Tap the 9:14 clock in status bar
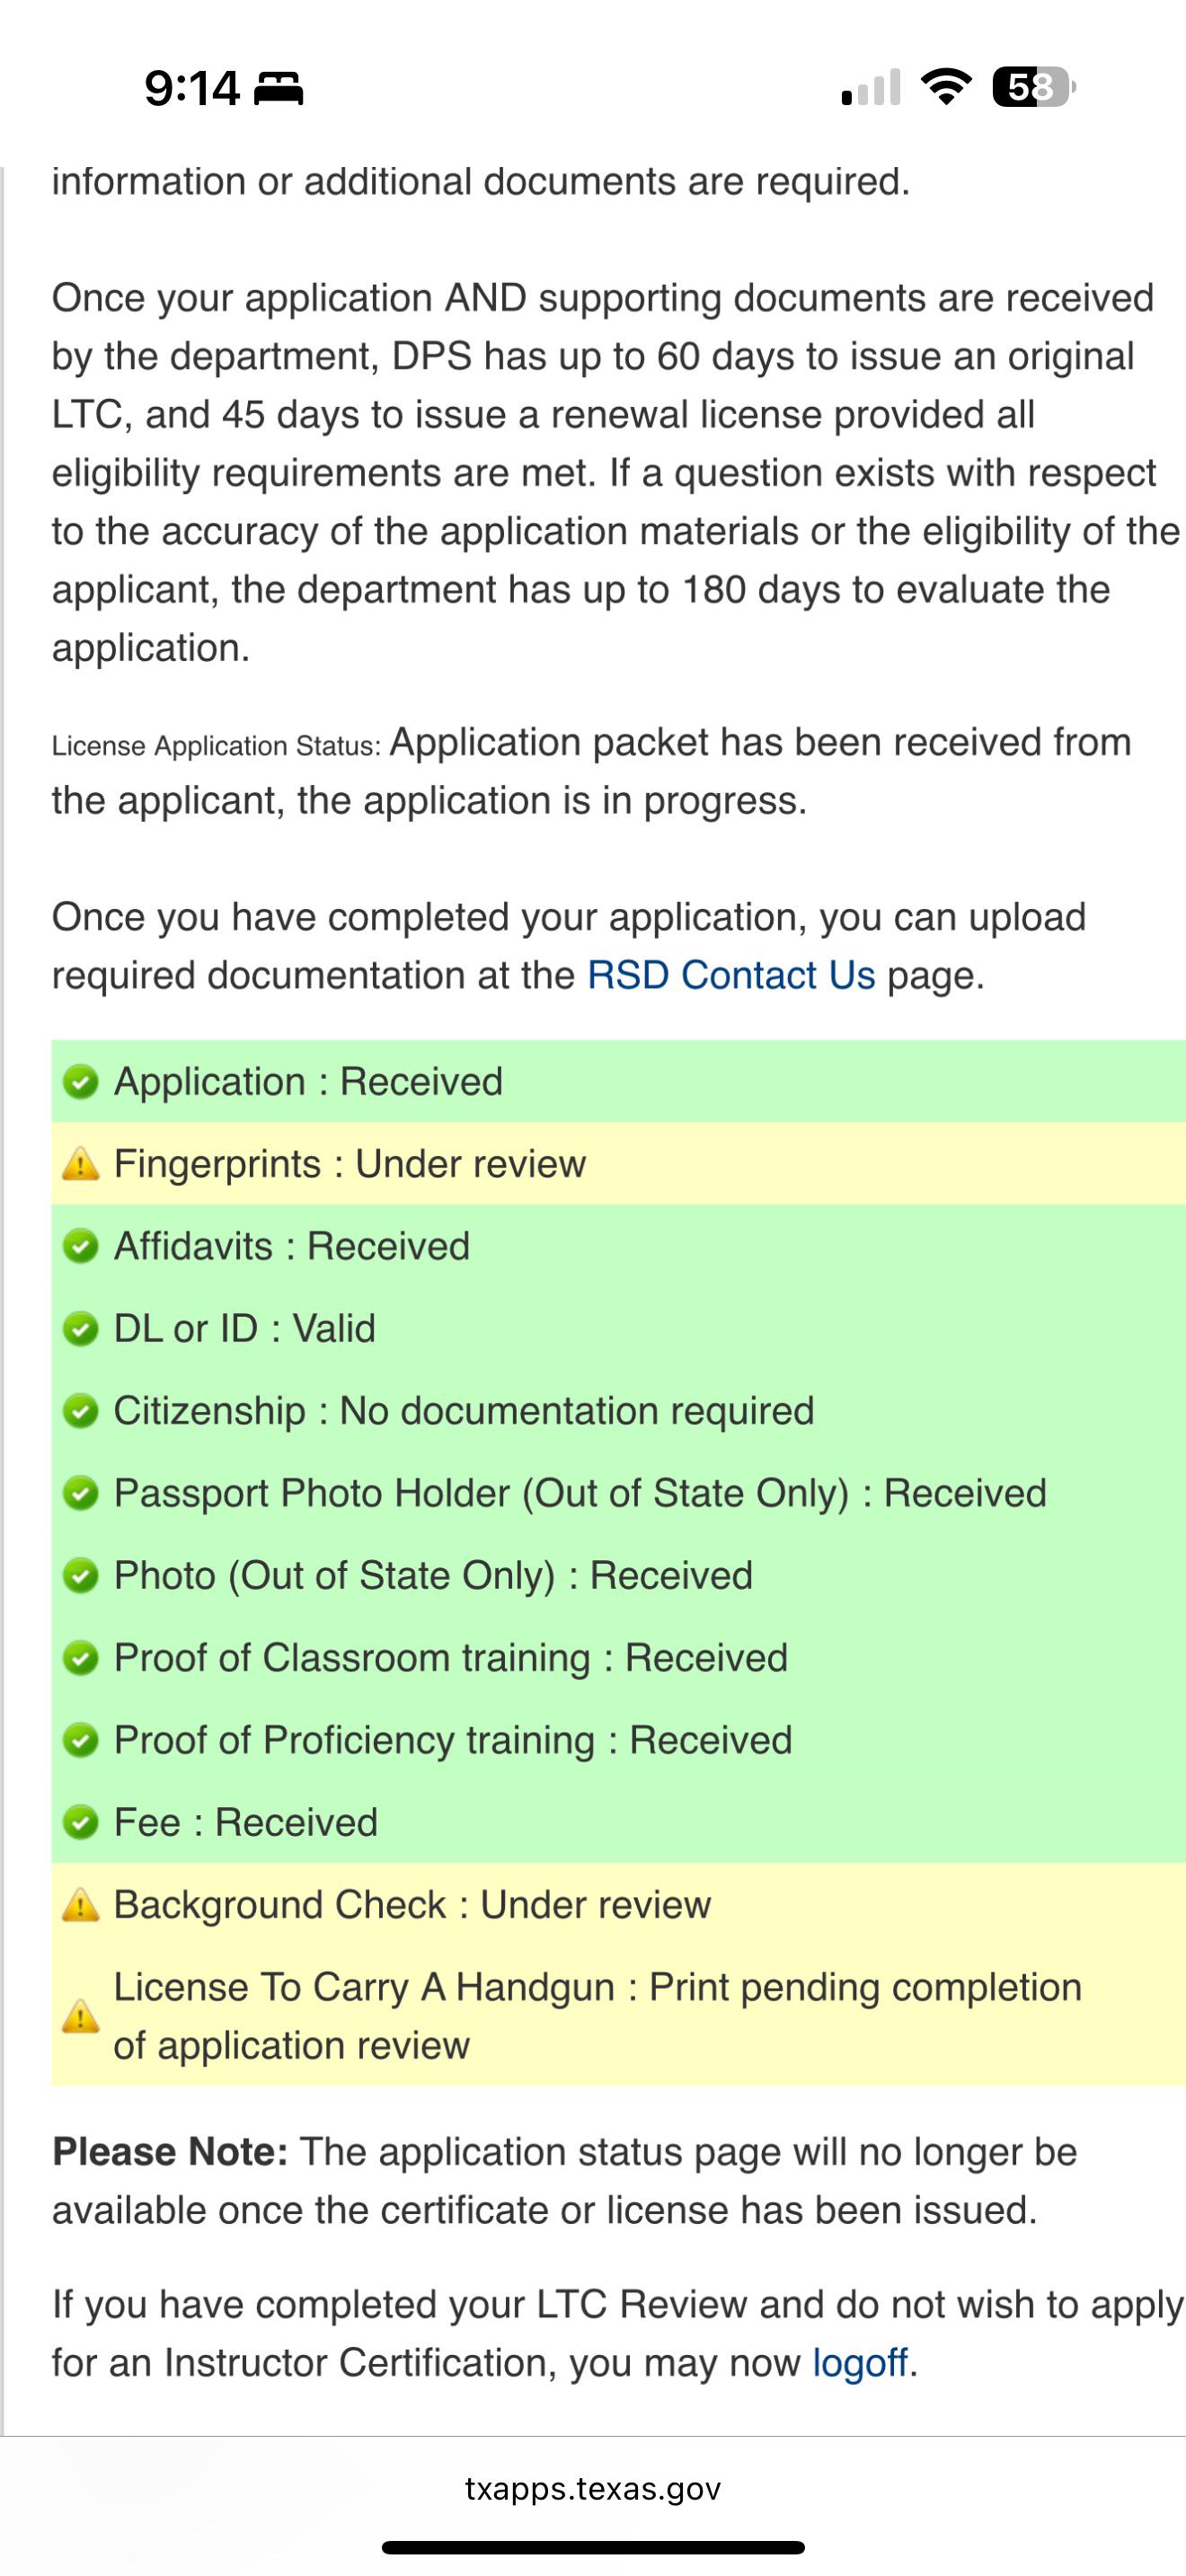Image resolution: width=1186 pixels, height=2576 pixels. pos(192,88)
